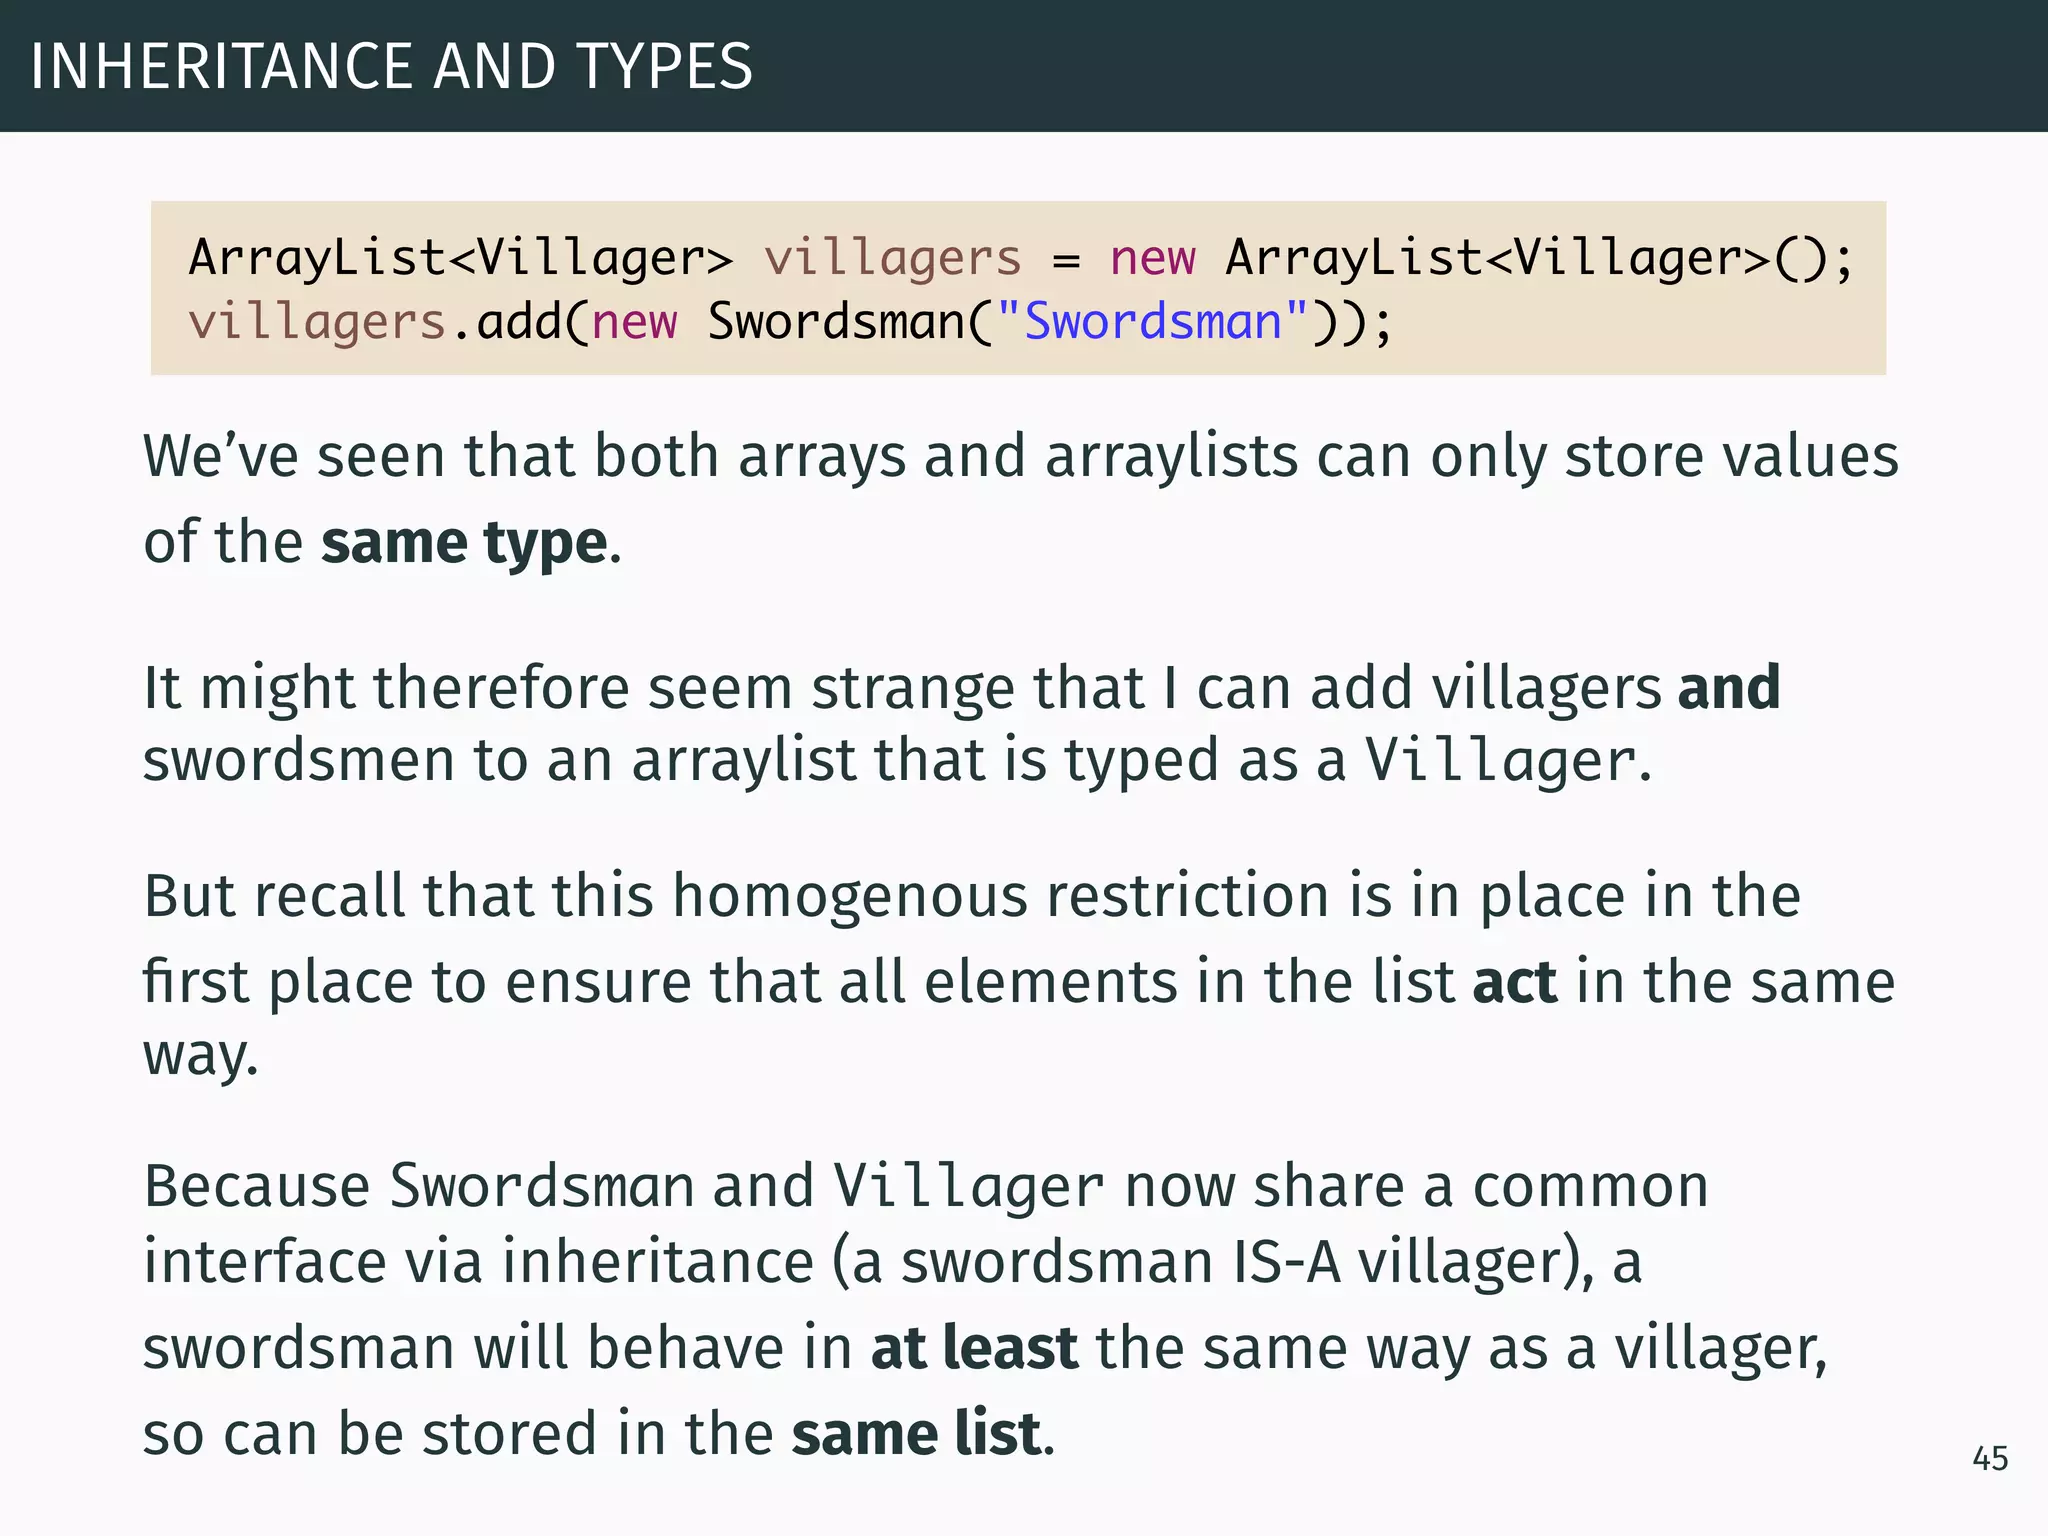Click the bold words "same list"
Image resolution: width=2048 pixels, height=1536 pixels.
pyautogui.click(x=917, y=1434)
